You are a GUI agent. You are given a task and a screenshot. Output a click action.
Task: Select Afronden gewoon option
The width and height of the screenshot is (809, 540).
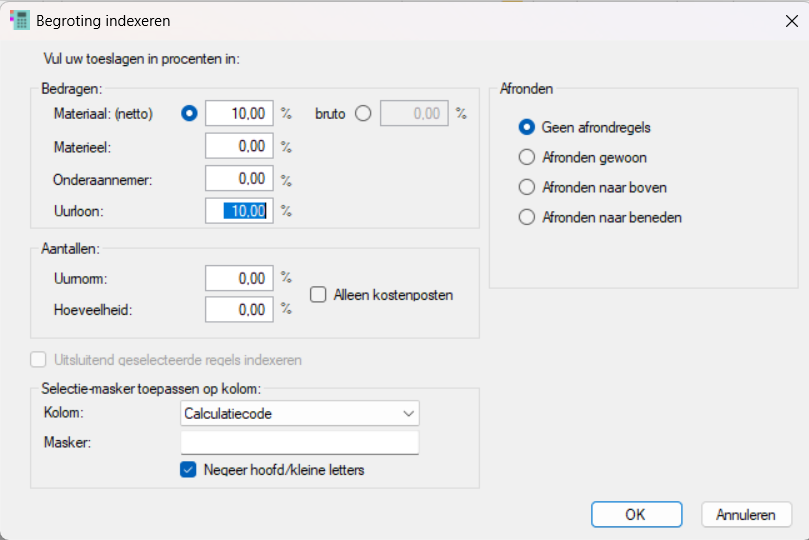[527, 157]
